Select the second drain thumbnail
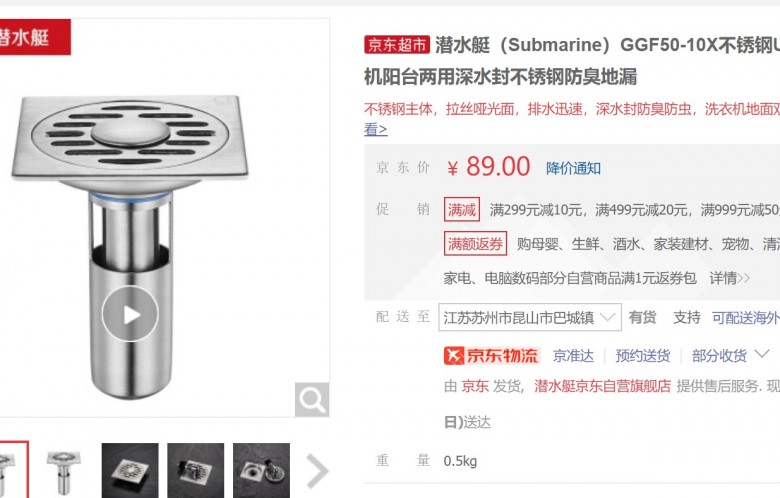The image size is (780, 498). (x=64, y=471)
